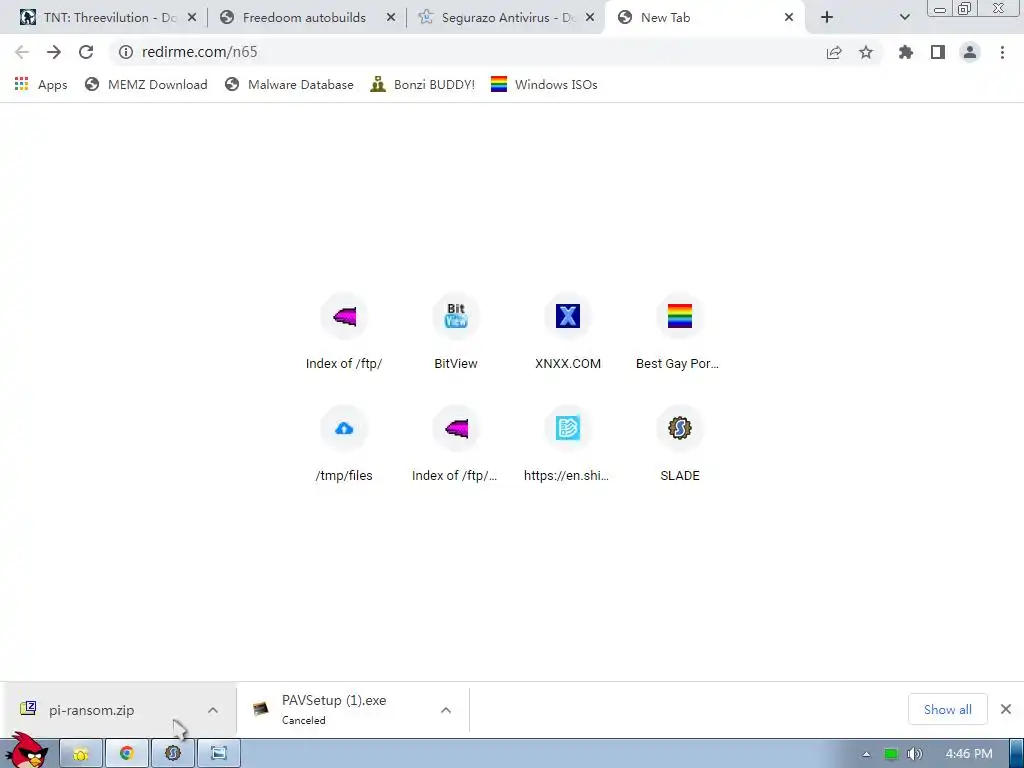The image size is (1024, 768).
Task: Expand the tab search chevron
Action: click(x=904, y=18)
